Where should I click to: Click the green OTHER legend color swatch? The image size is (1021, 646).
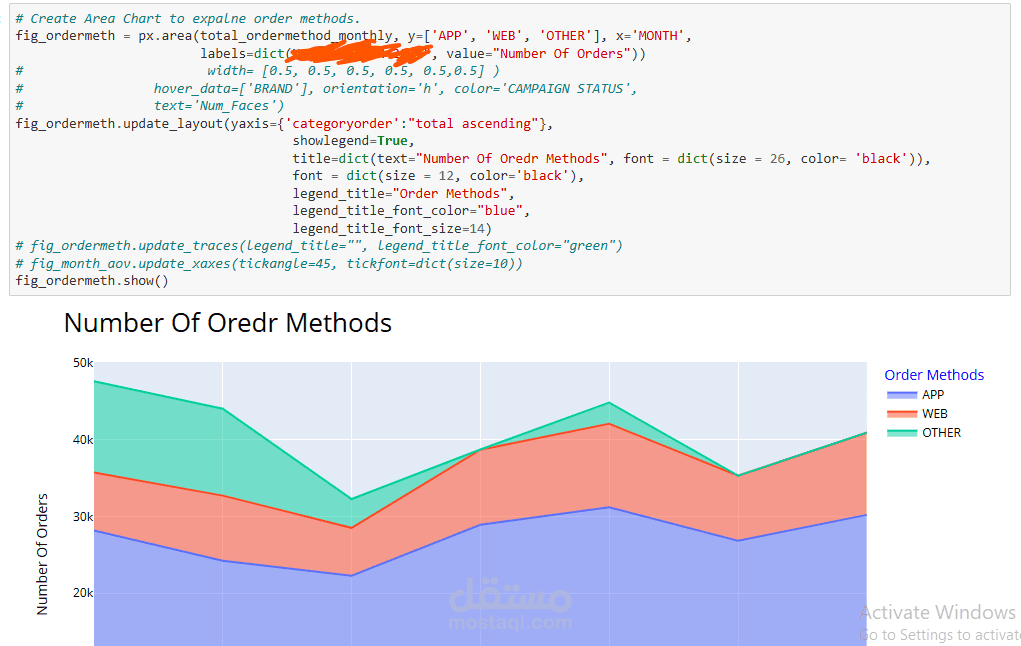coord(904,432)
